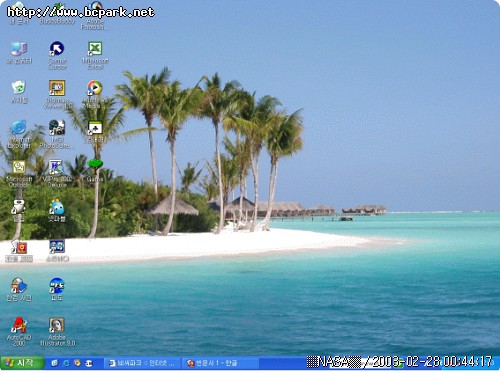Screen dimensions: 500x374
Task: Switch to the 빈문서 1 - 한글 taskbar window
Action: point(220,363)
